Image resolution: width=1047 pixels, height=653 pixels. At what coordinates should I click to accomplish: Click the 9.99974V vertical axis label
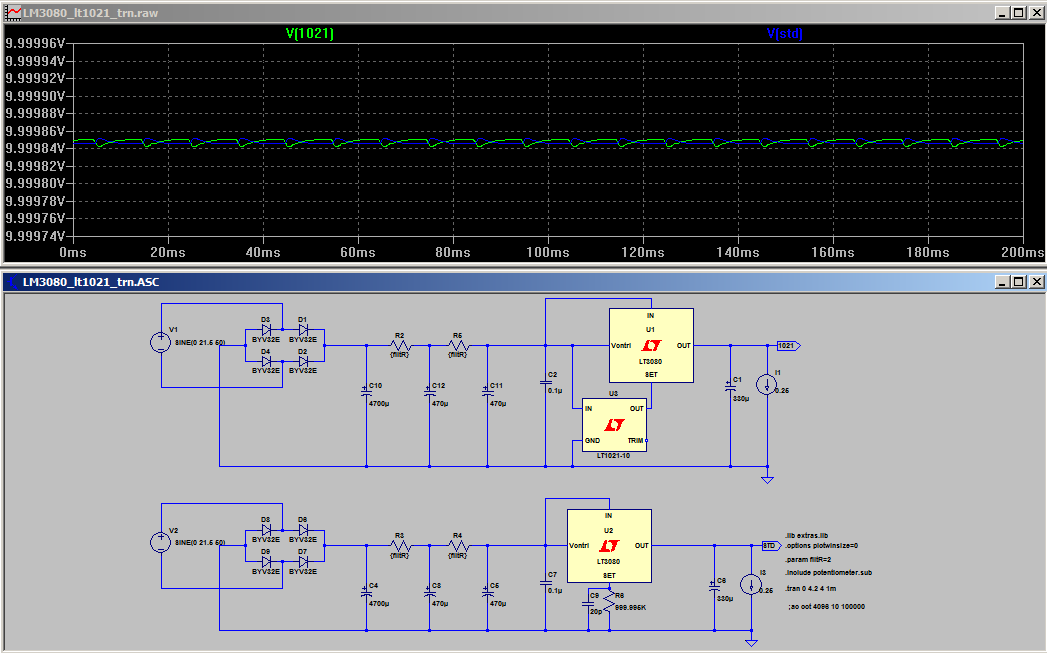click(x=35, y=236)
